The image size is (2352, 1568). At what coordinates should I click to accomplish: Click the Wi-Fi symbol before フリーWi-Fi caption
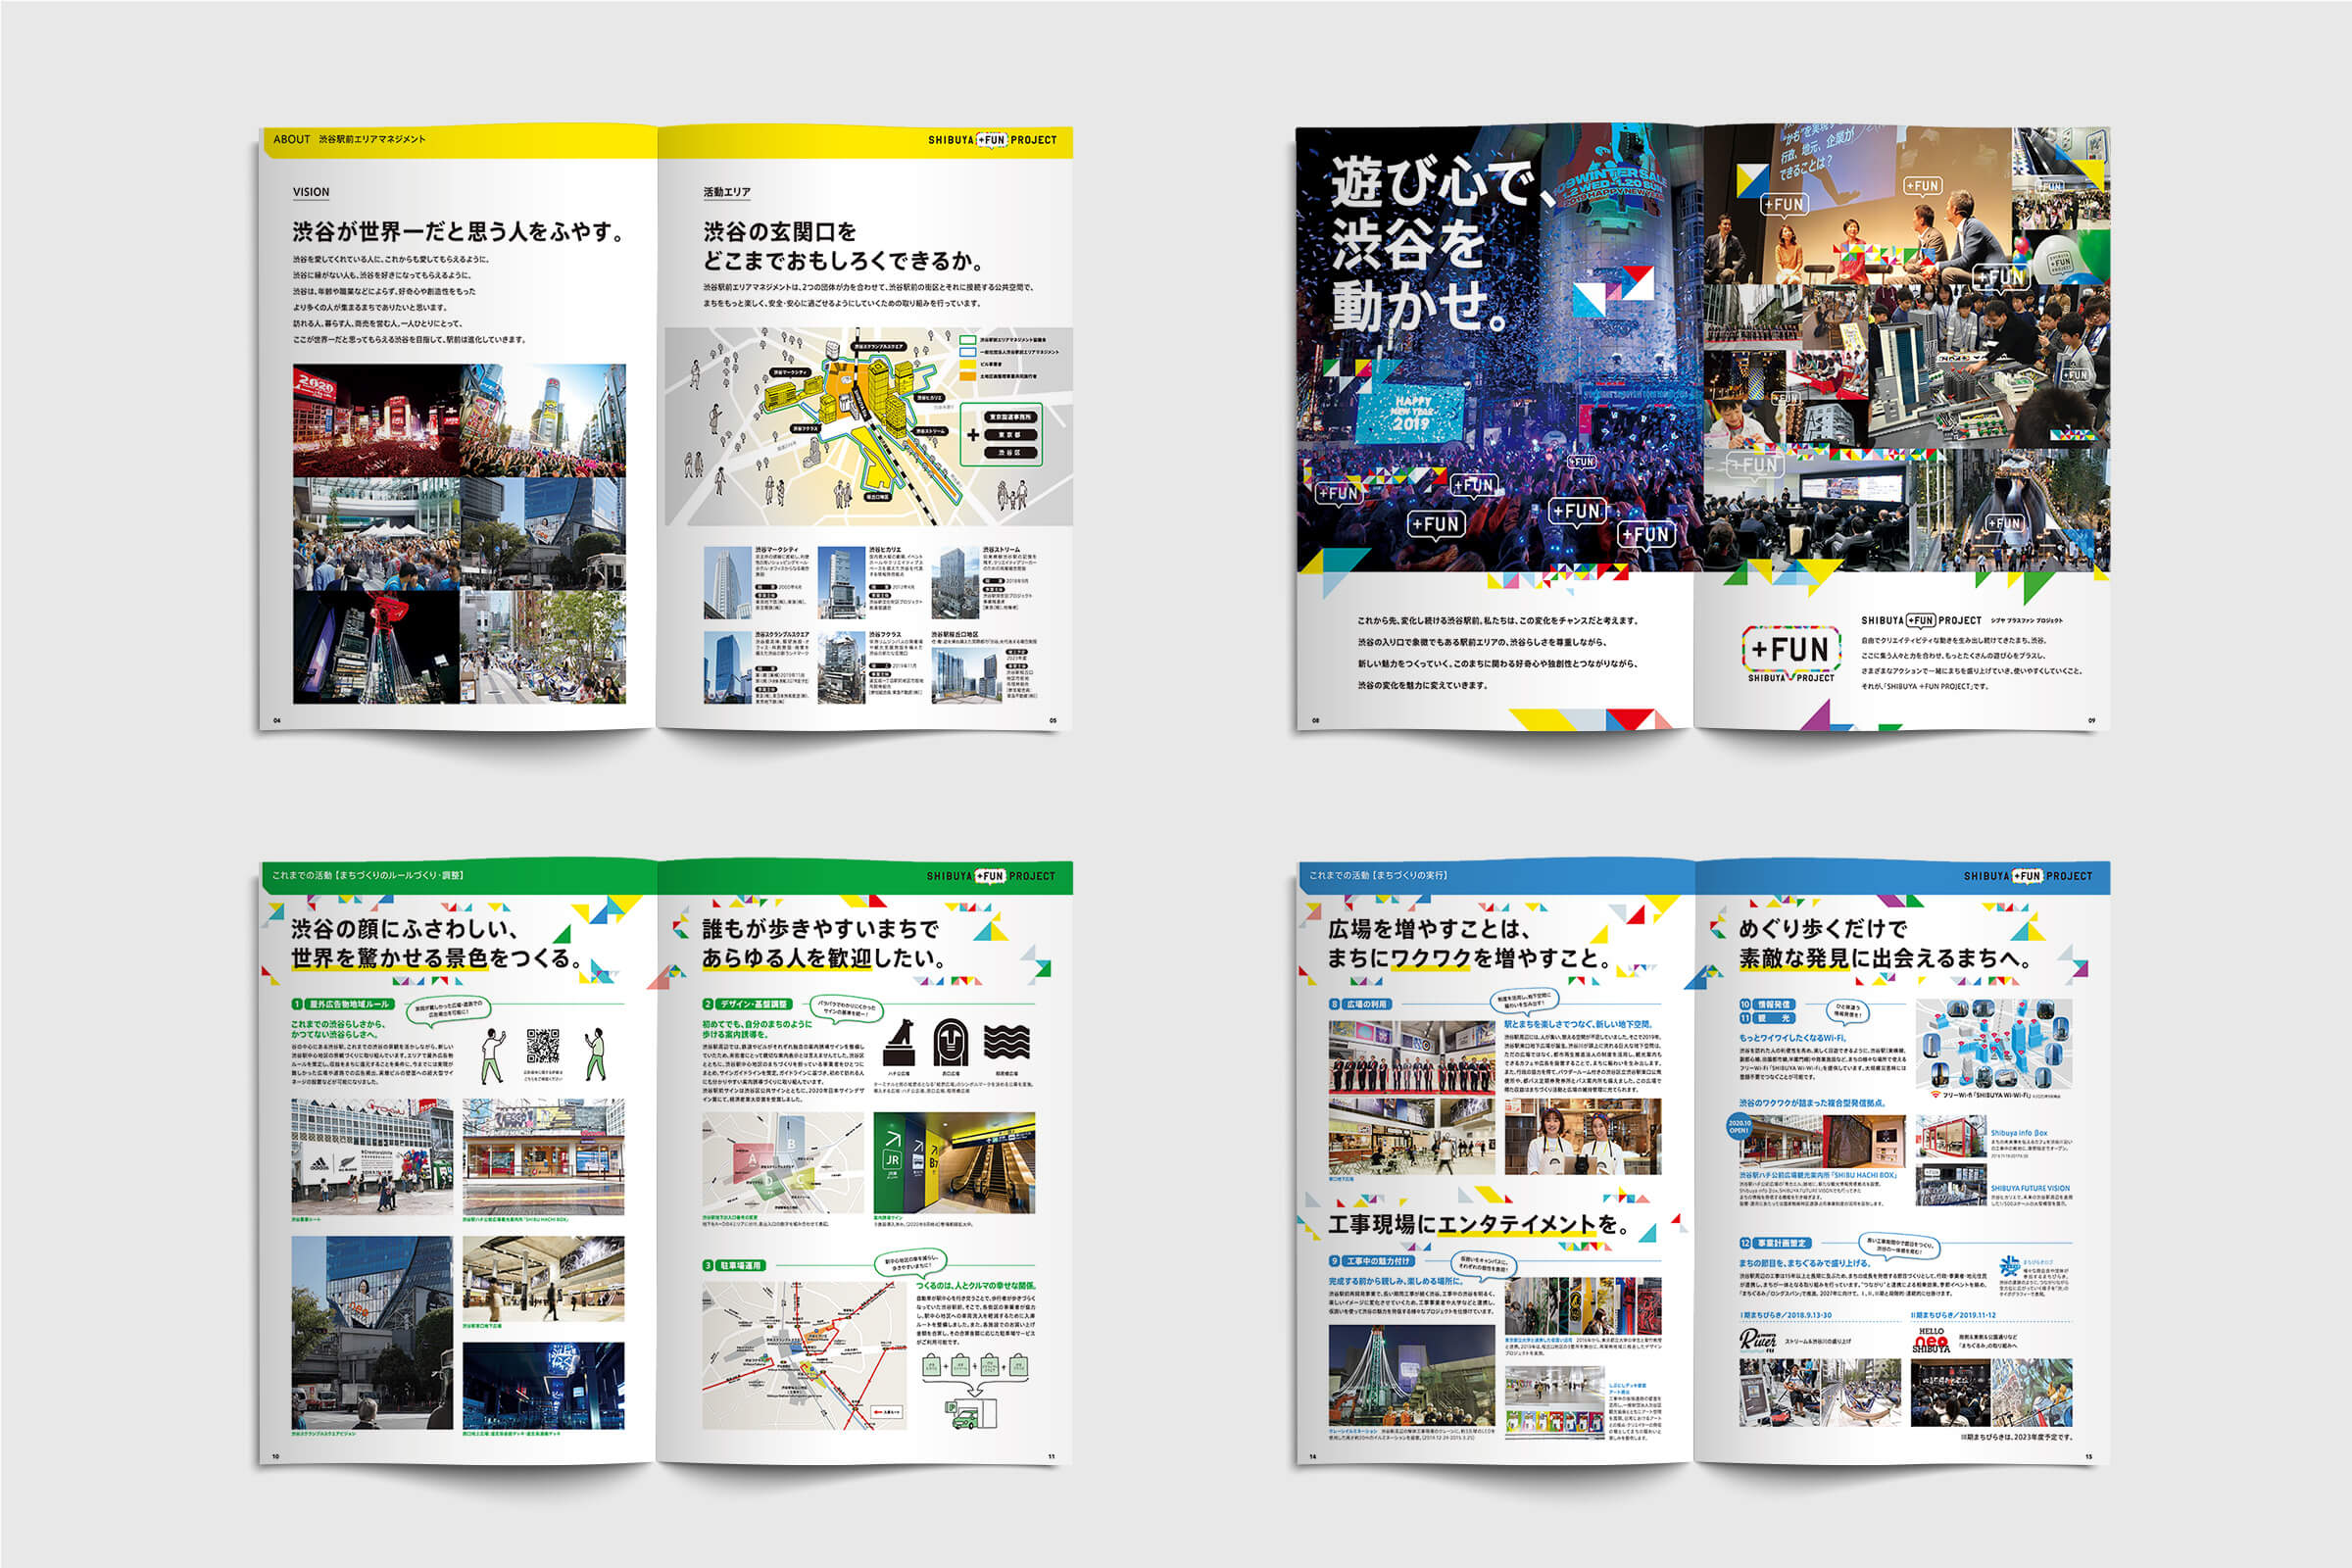tap(1936, 1095)
